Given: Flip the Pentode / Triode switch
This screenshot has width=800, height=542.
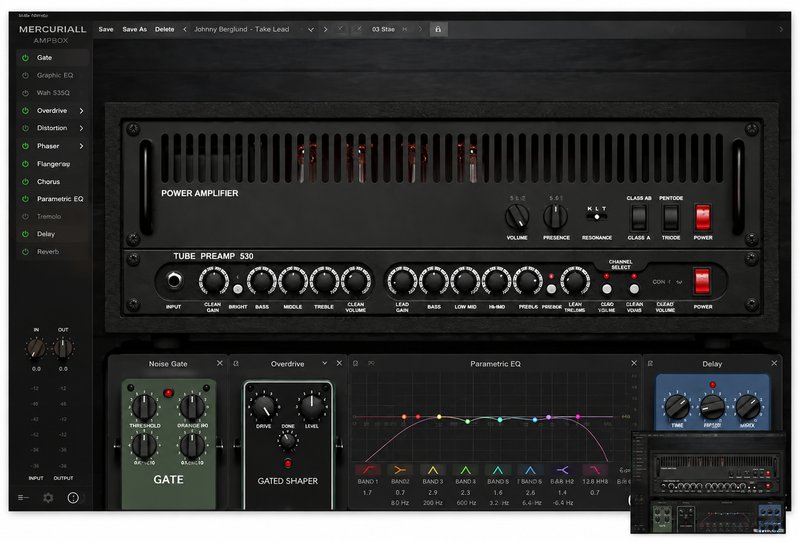Looking at the screenshot, I should (x=671, y=218).
